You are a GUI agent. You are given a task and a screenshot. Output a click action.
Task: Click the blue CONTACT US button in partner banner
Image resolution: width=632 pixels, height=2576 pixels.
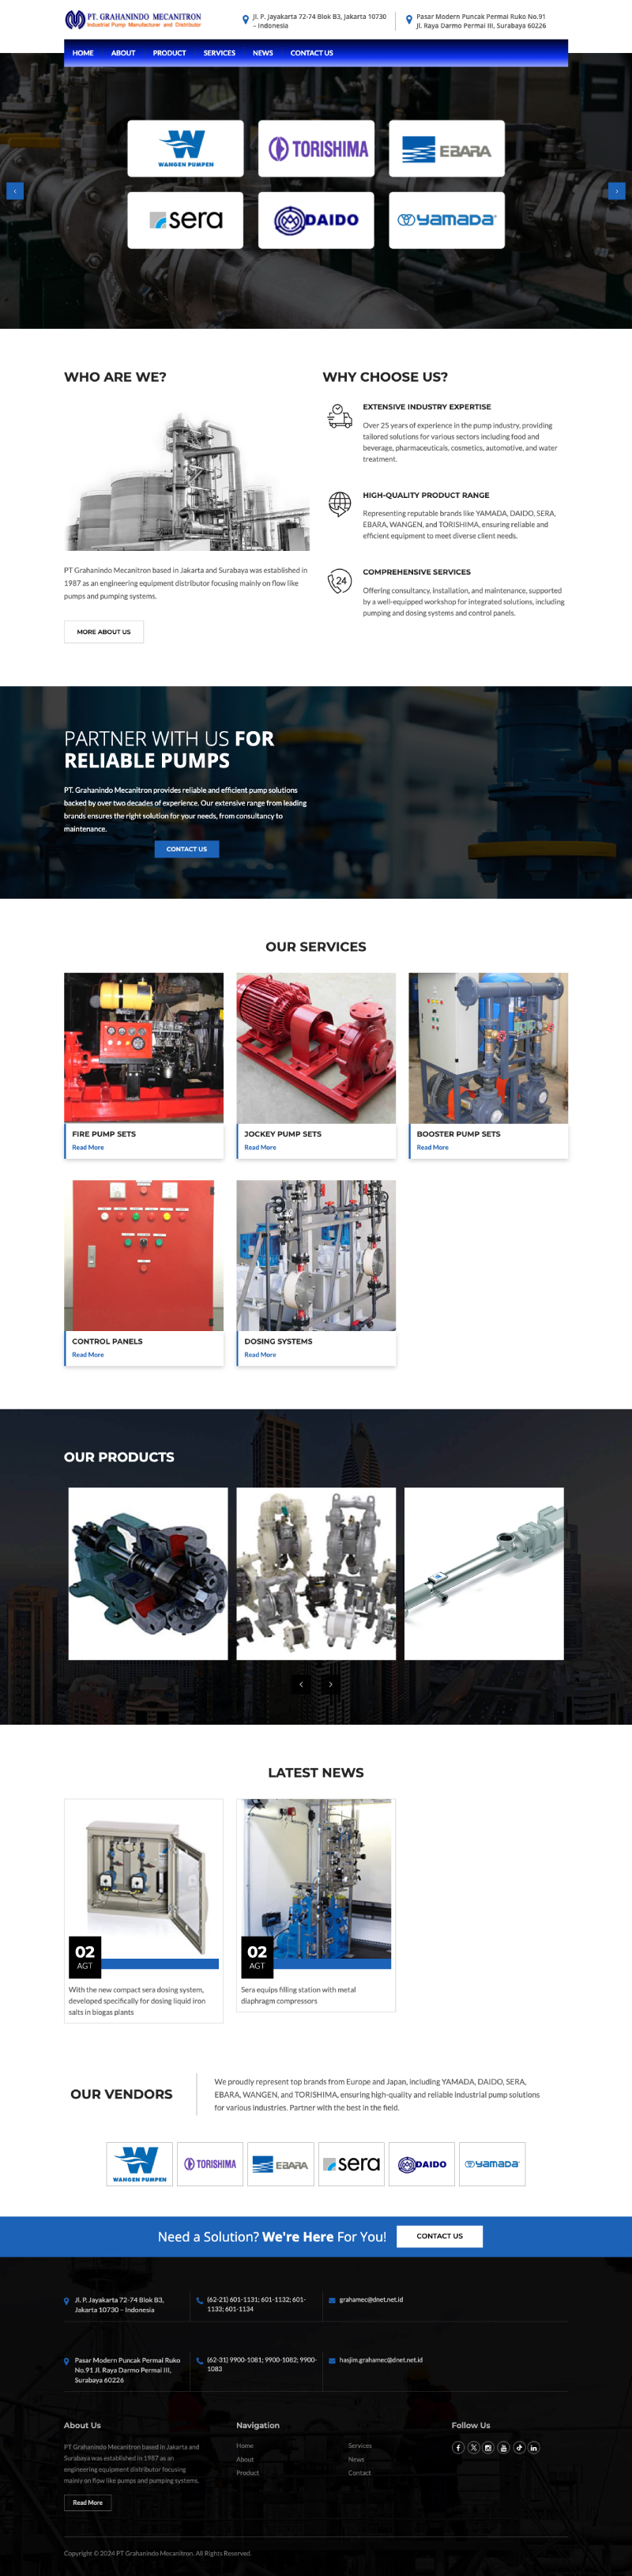point(187,849)
